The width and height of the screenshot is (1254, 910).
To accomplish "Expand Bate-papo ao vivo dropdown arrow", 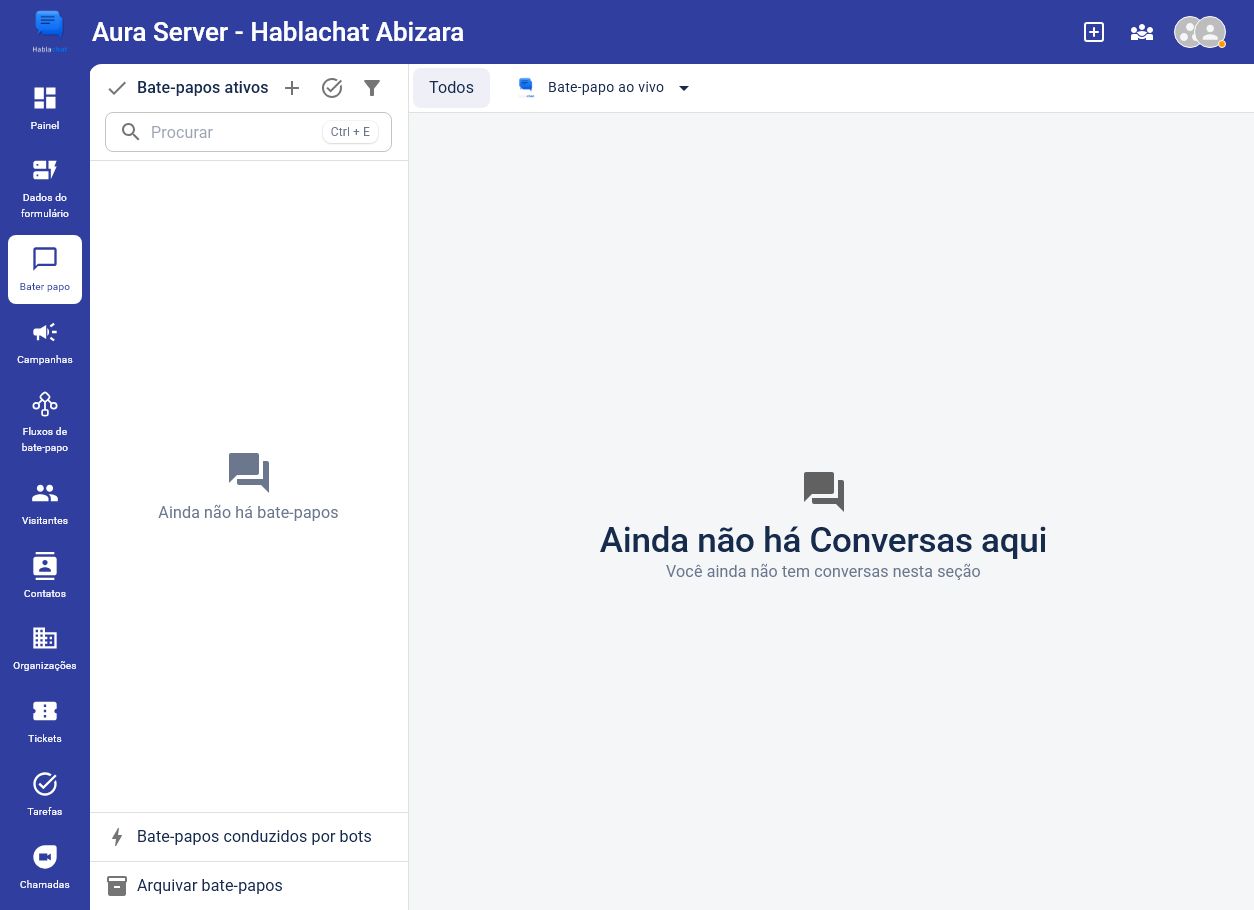I will (x=684, y=88).
